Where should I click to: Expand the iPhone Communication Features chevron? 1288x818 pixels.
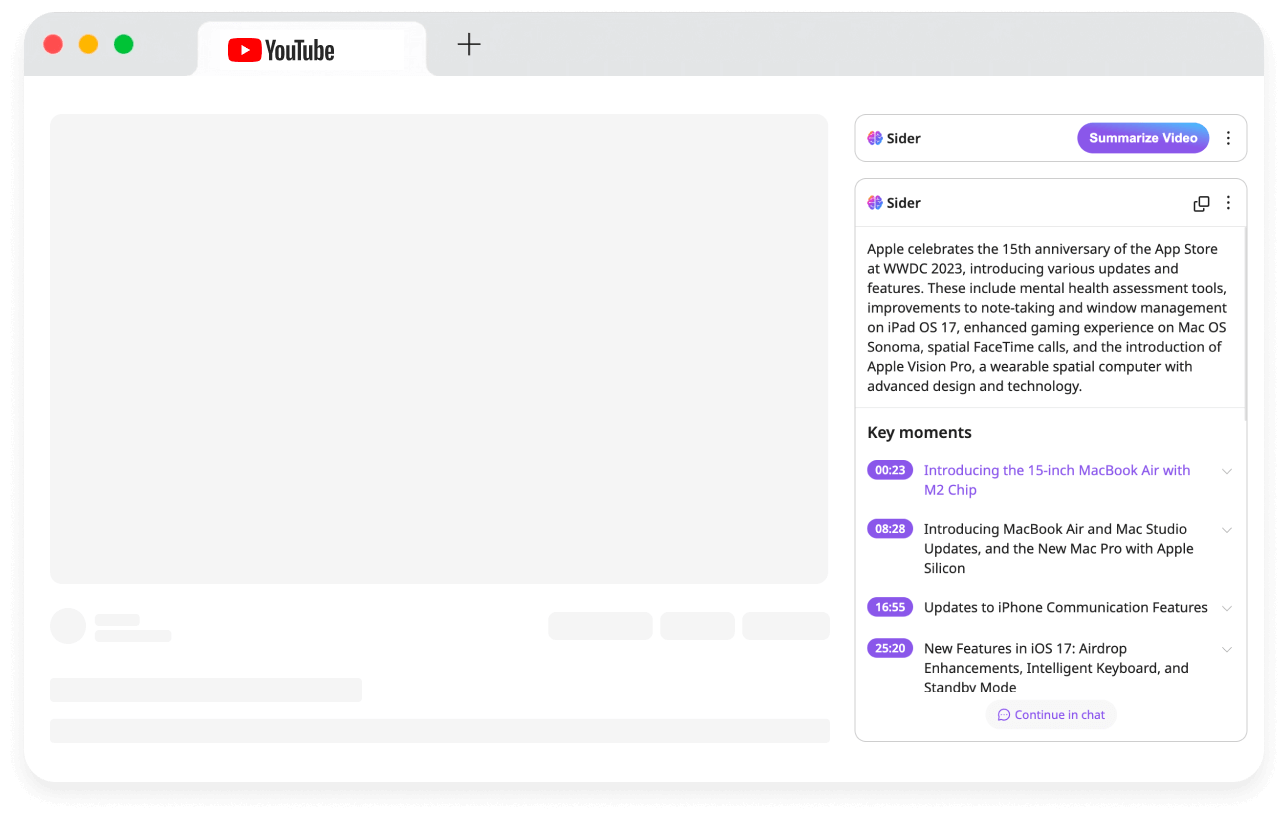tap(1227, 608)
